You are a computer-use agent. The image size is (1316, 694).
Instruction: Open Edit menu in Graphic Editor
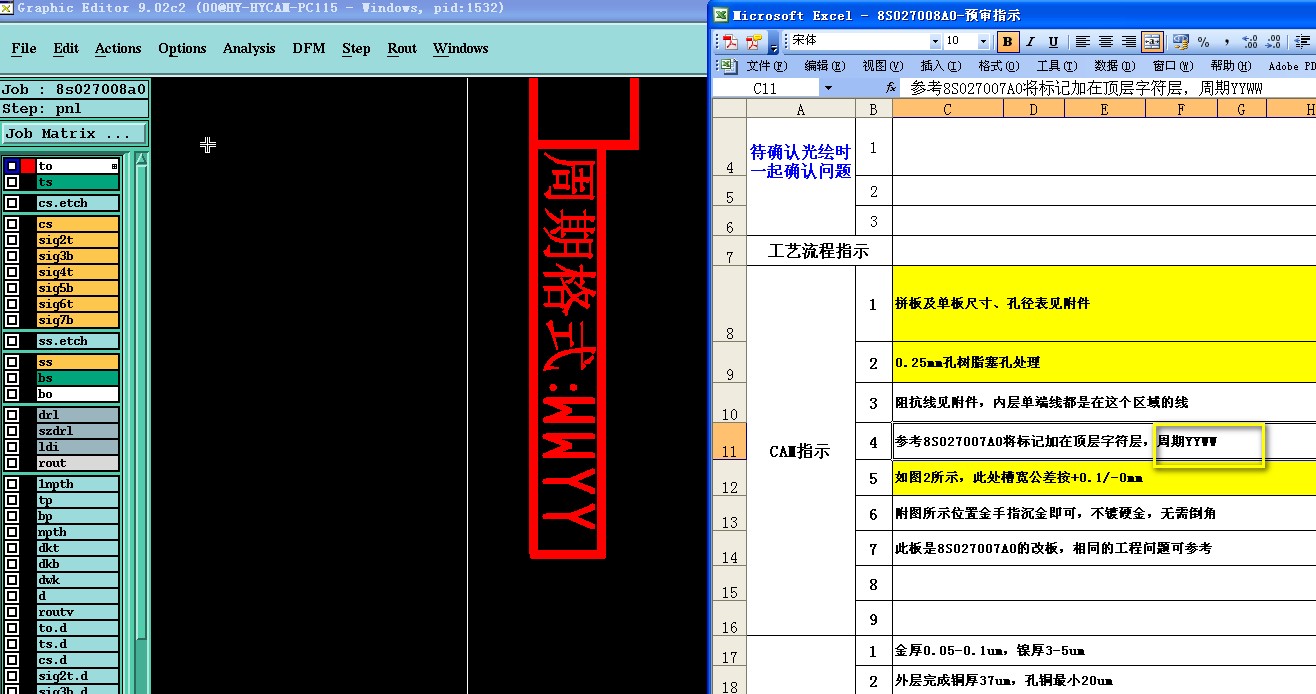(66, 48)
